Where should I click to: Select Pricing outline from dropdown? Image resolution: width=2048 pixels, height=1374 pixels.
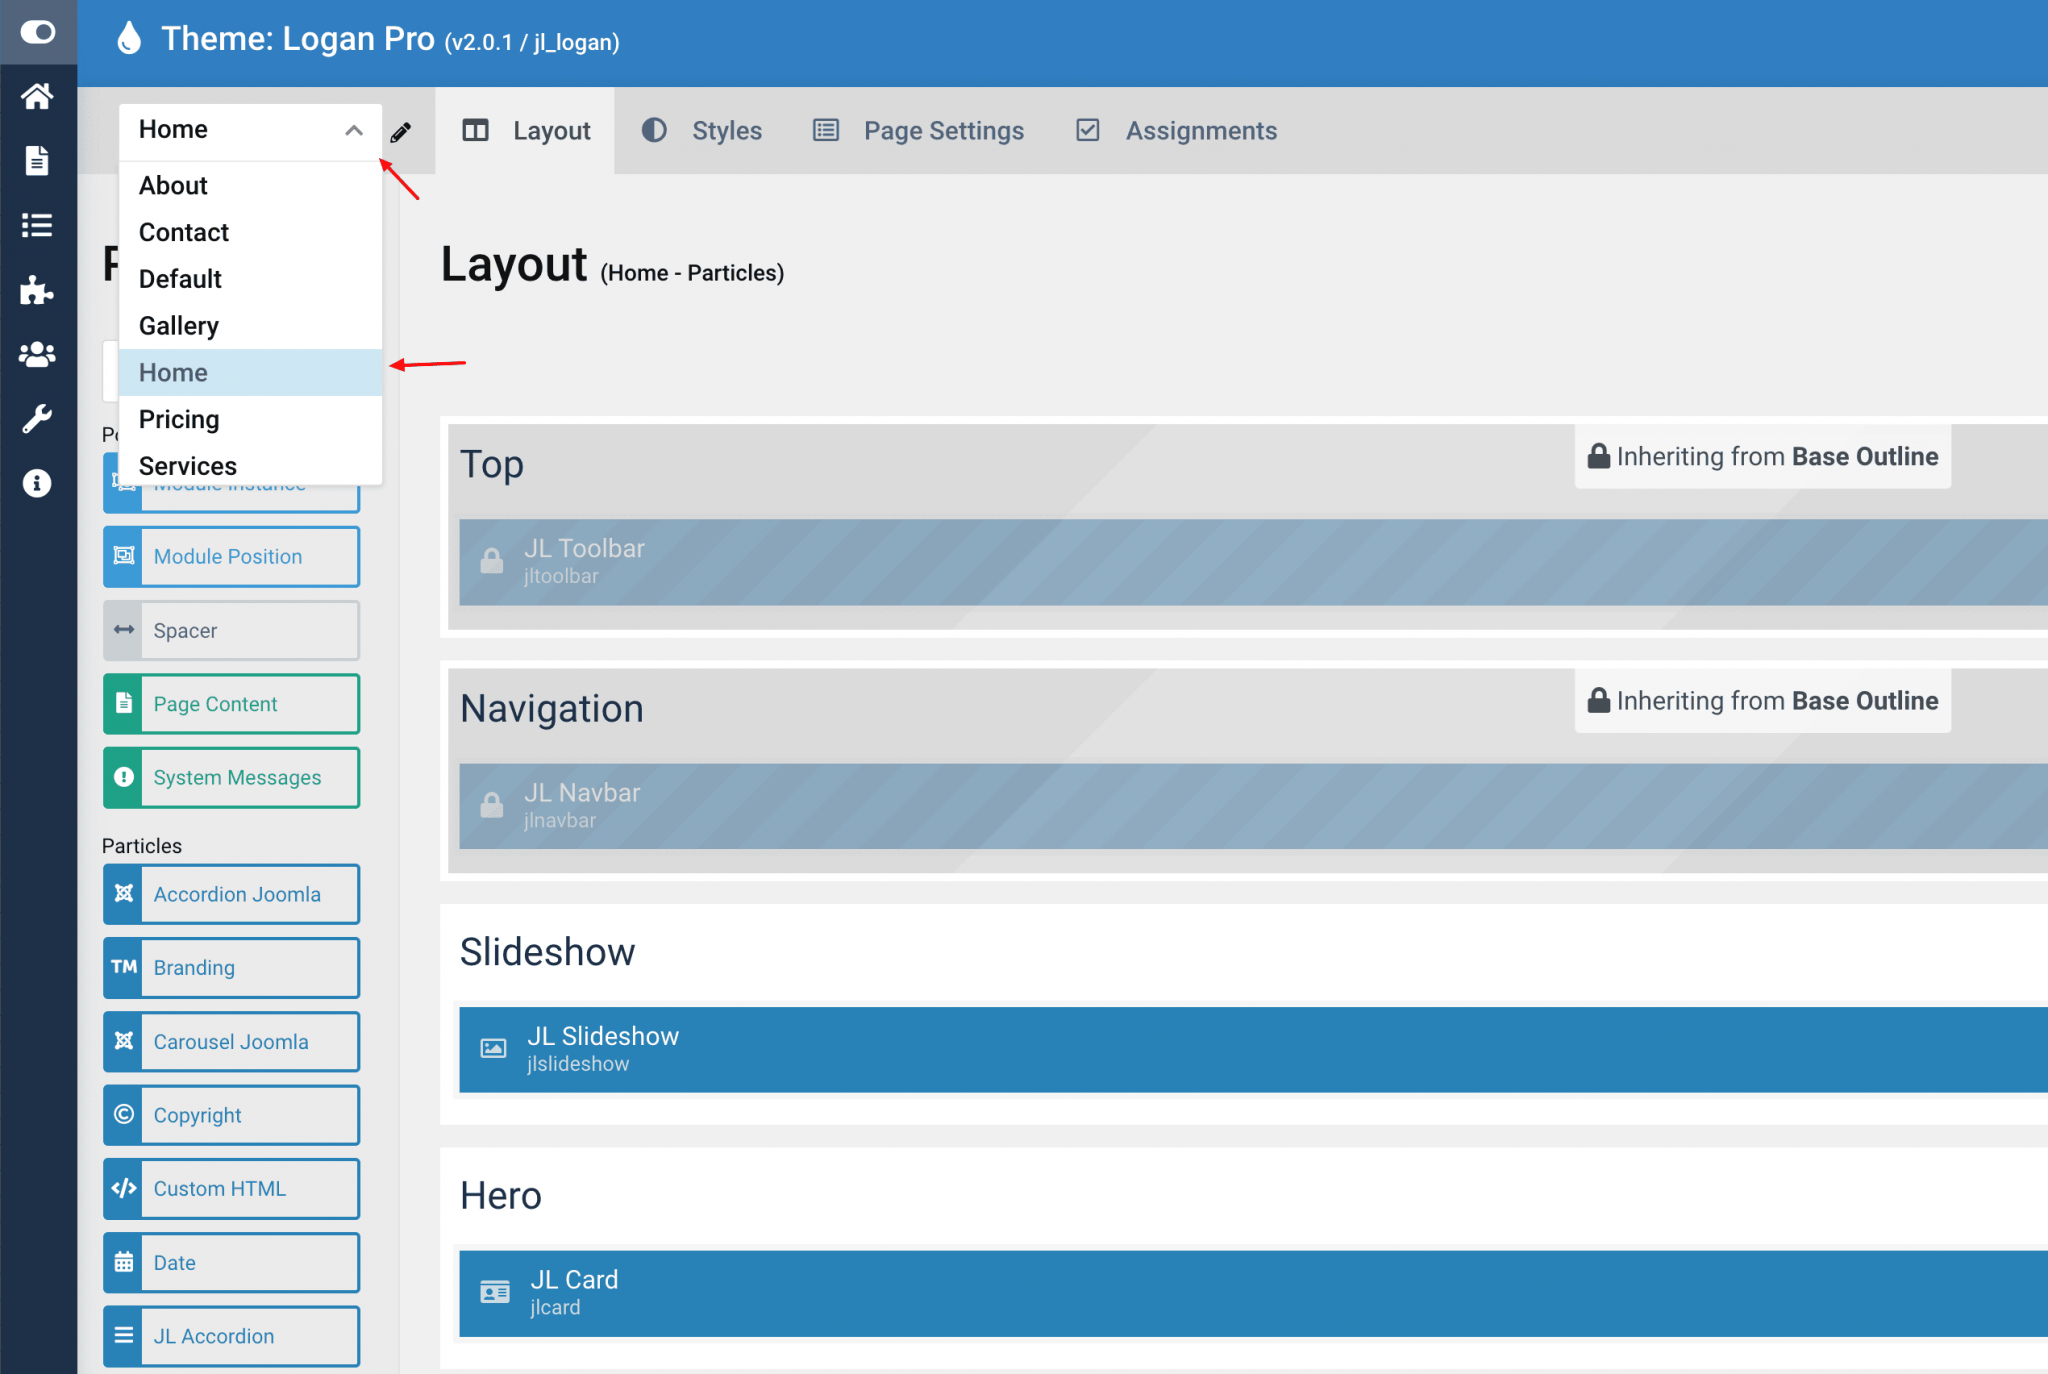pos(250,419)
